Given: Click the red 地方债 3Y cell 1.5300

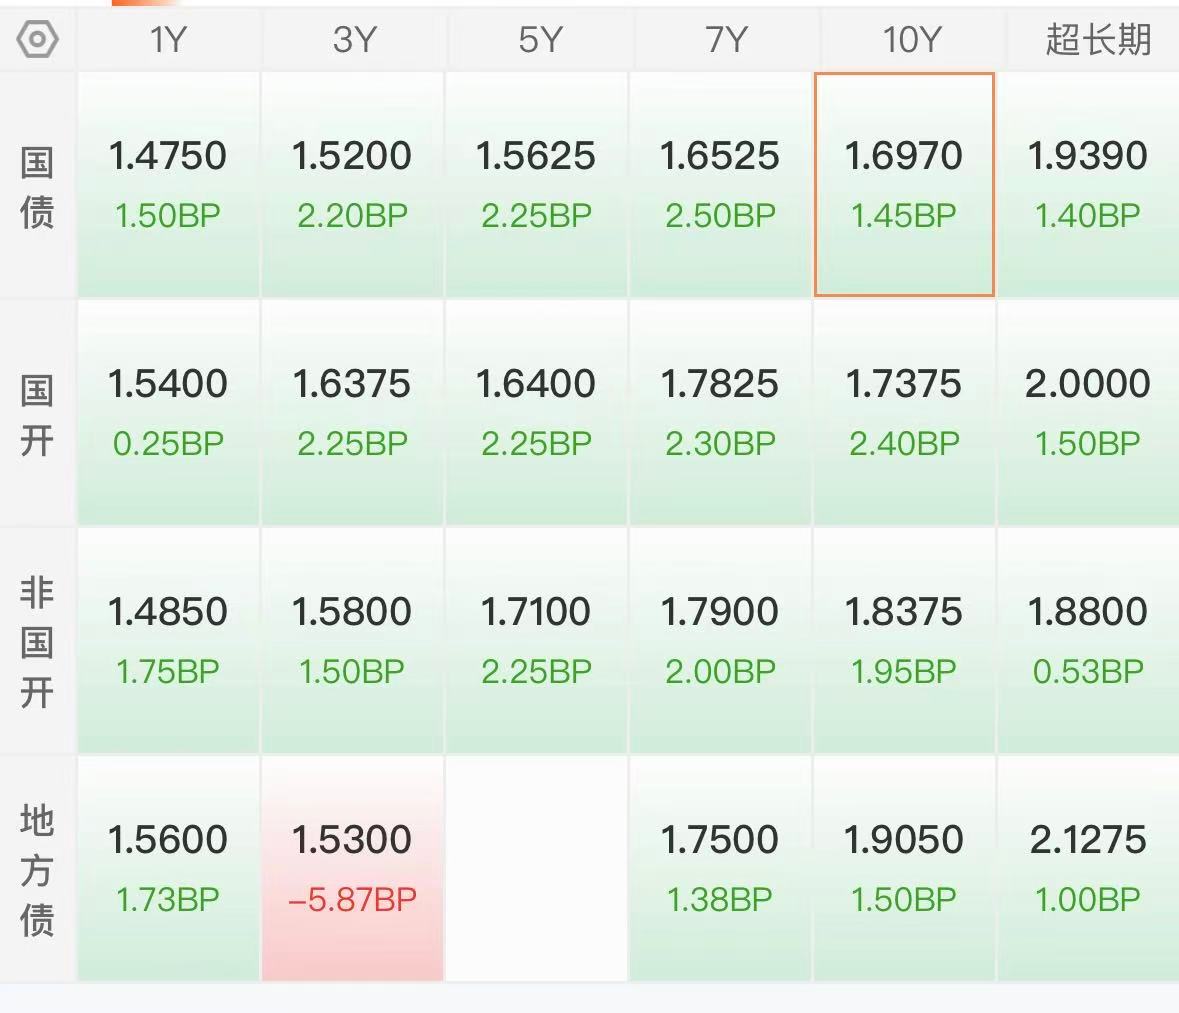Looking at the screenshot, I should pyautogui.click(x=352, y=869).
